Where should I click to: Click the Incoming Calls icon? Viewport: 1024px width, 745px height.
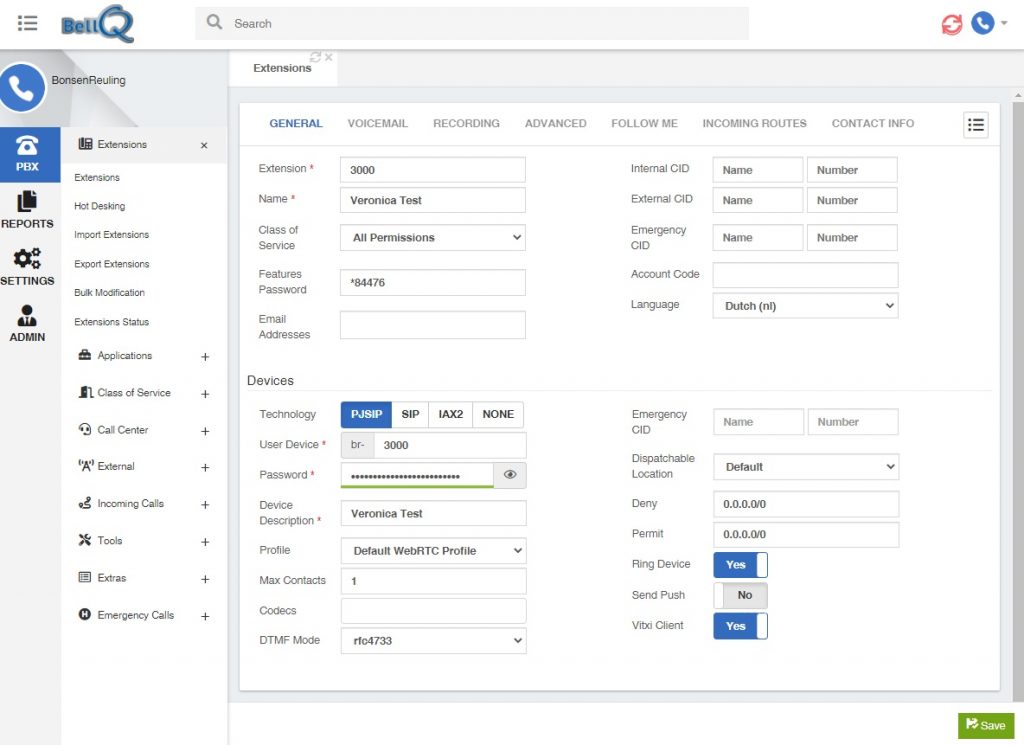[85, 503]
